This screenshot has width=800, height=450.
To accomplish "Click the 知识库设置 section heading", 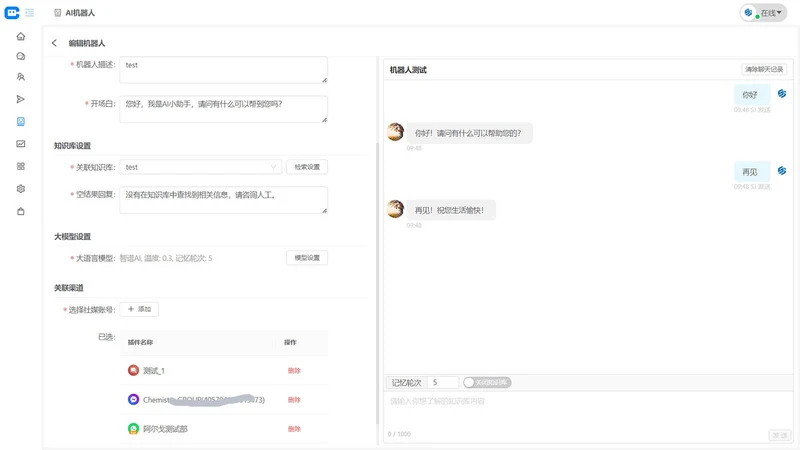I will [72, 146].
